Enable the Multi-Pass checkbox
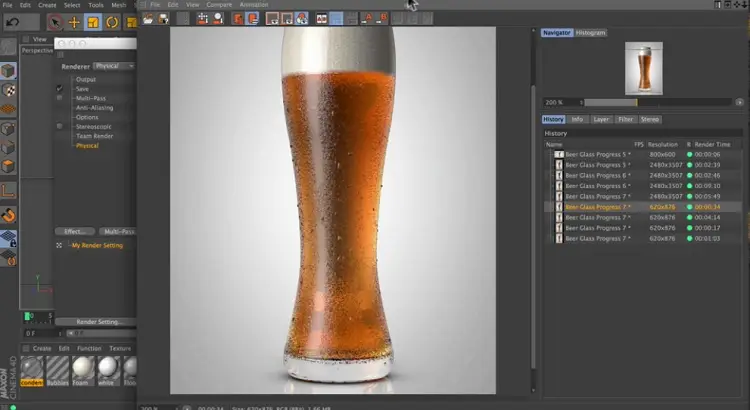 pos(59,98)
